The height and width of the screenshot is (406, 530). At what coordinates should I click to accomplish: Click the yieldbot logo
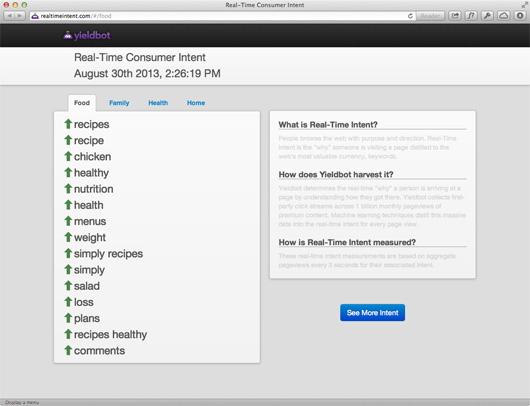87,35
